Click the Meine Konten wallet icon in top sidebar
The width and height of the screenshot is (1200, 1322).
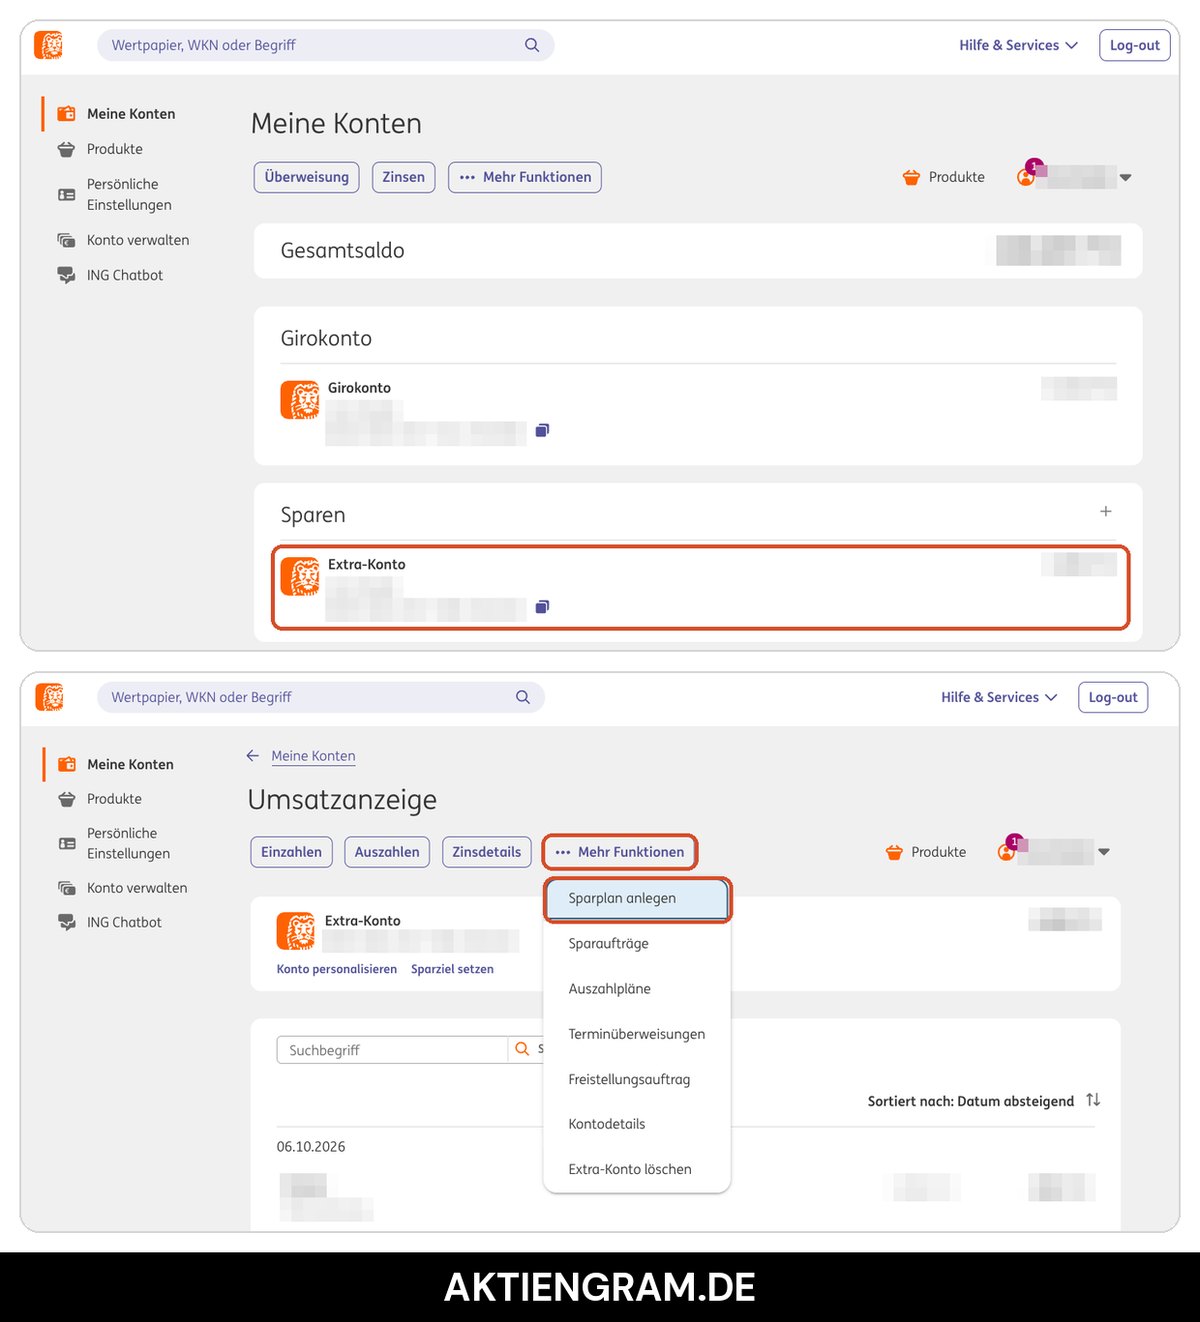pyautogui.click(x=66, y=114)
